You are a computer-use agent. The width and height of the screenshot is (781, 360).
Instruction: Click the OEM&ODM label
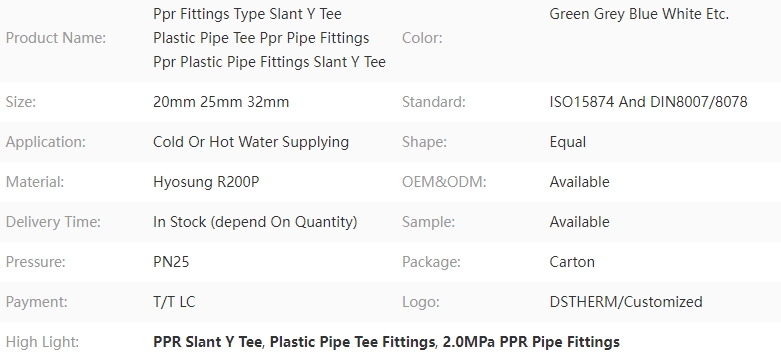point(444,182)
